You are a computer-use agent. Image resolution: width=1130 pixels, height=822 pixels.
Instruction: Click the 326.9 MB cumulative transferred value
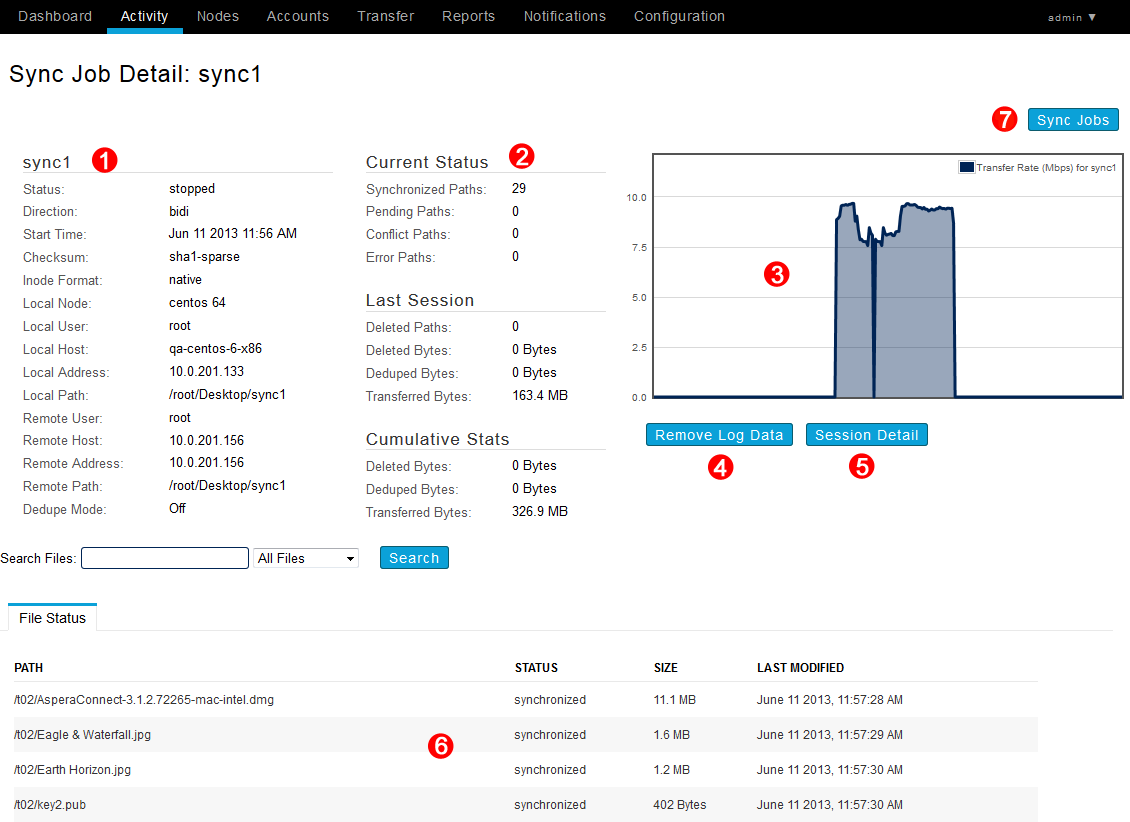coord(540,511)
